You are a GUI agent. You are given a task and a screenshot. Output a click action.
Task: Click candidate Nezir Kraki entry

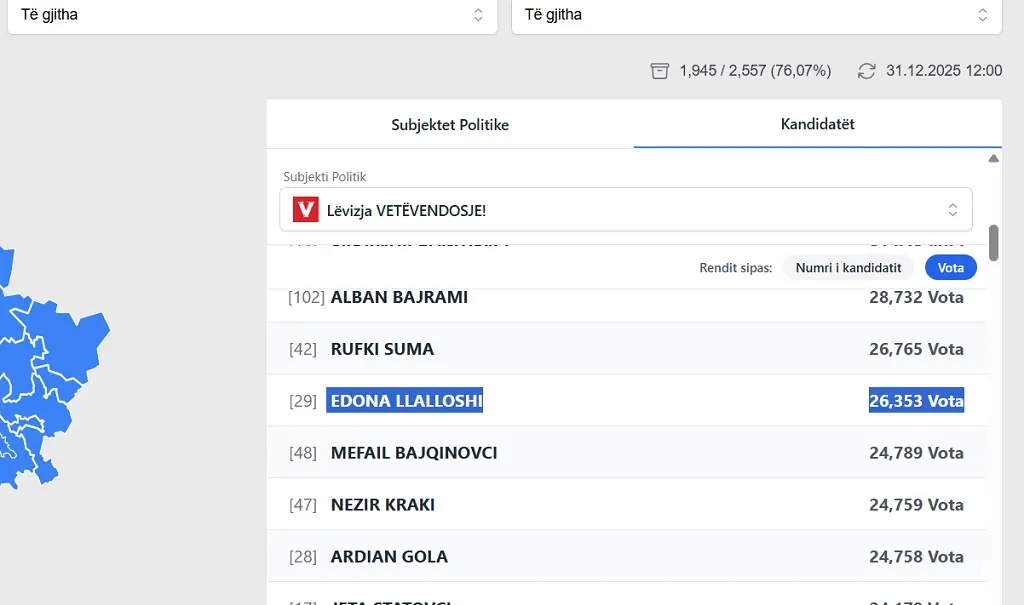point(382,505)
